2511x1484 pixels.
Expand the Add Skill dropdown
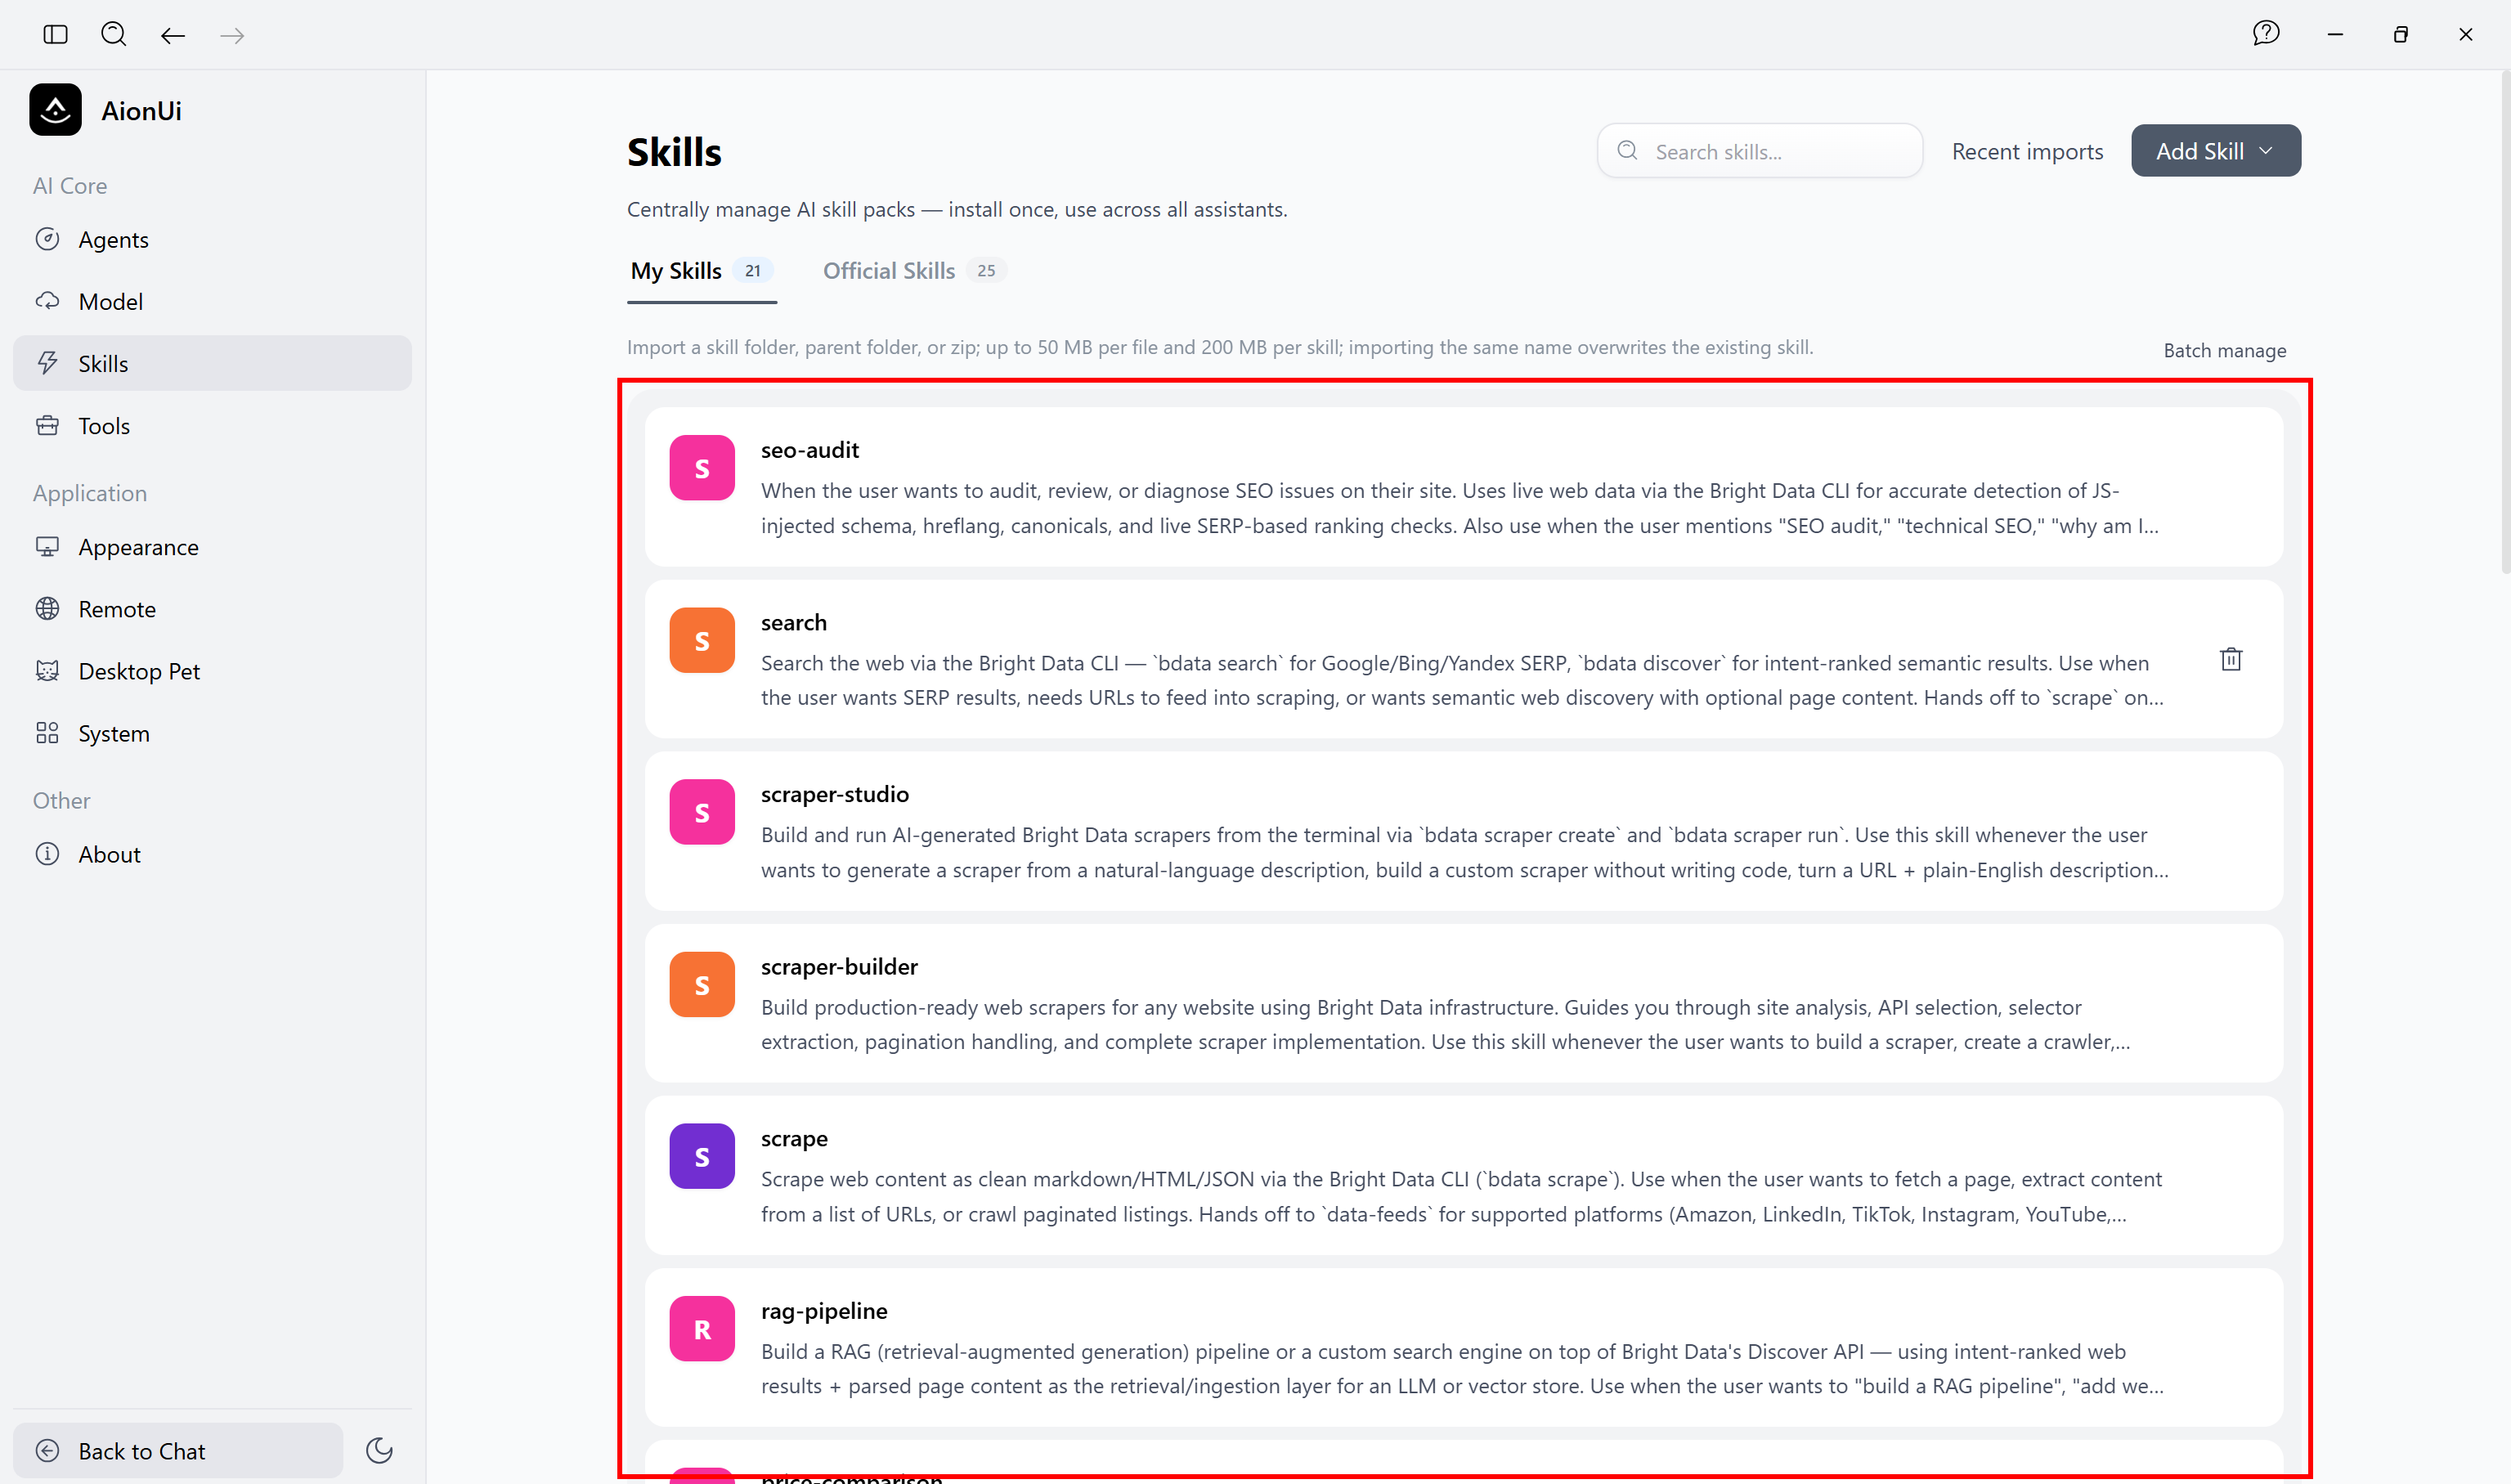[x=2216, y=151]
